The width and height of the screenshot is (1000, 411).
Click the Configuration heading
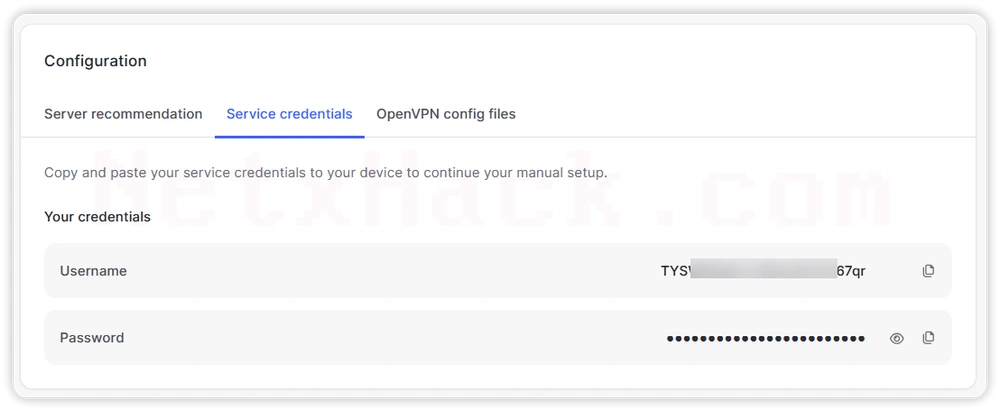coord(95,61)
